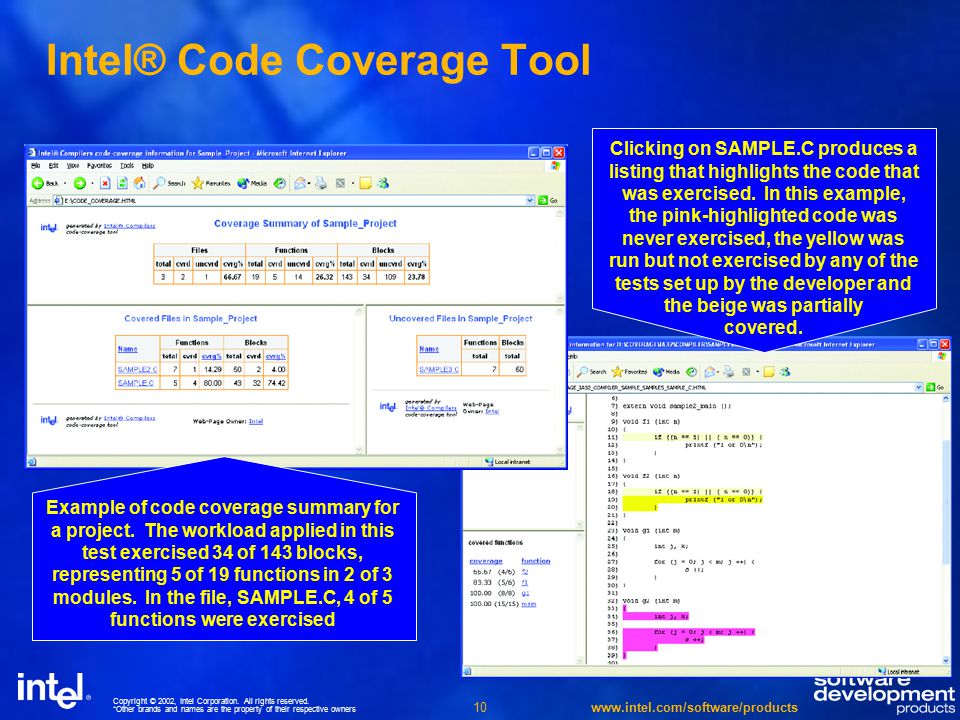Open address dropdown in SAMPLE_C listing window

click(918, 388)
